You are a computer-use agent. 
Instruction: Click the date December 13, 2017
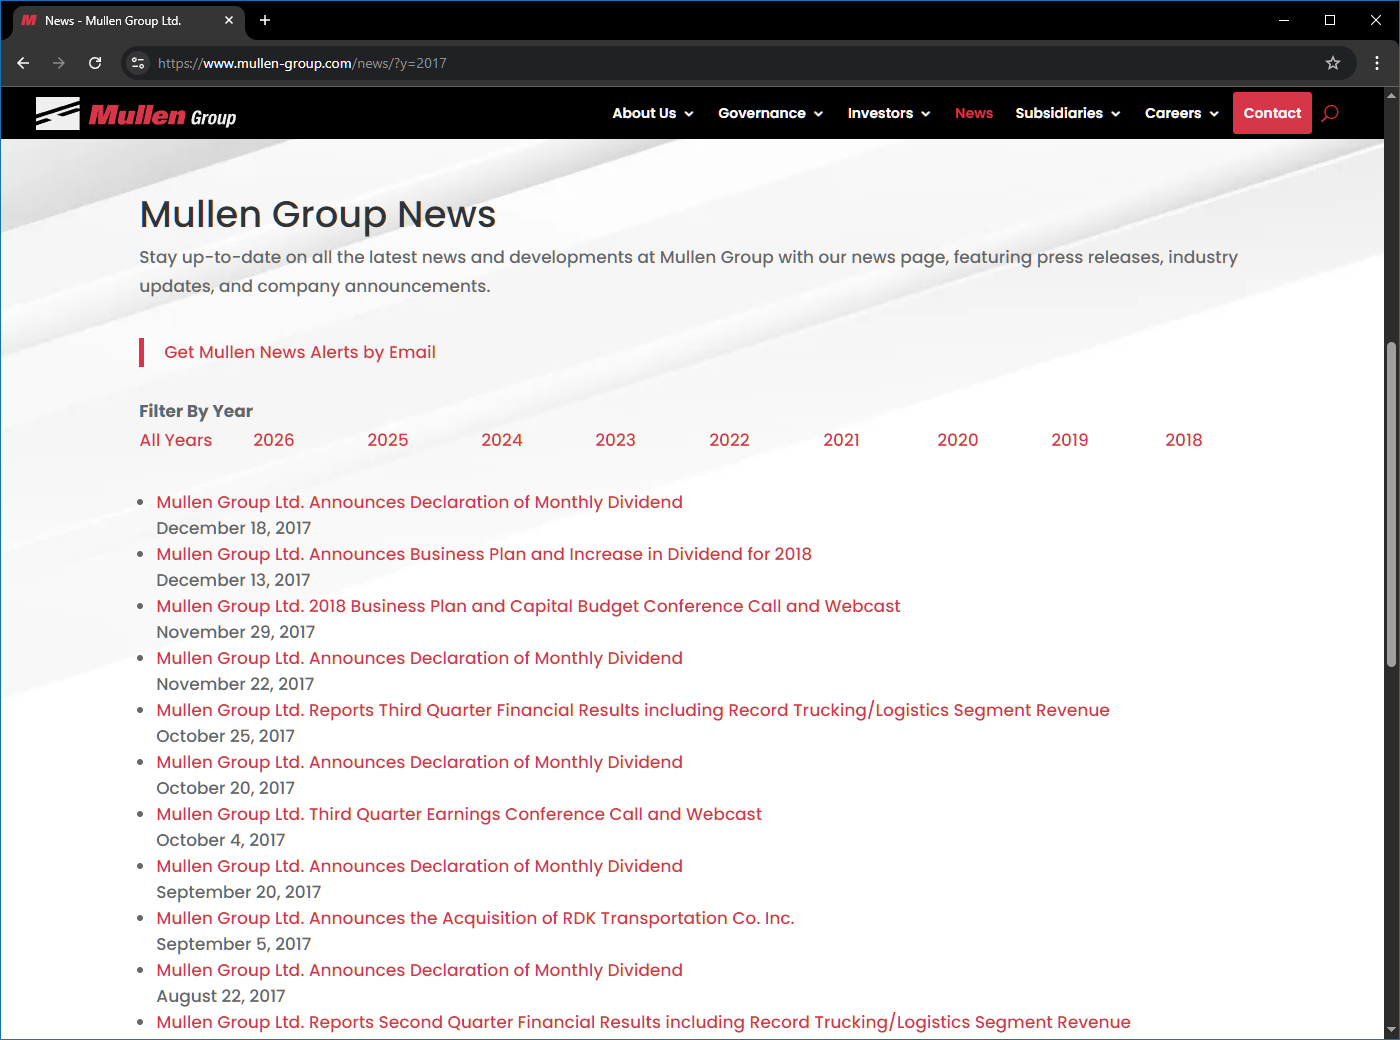[x=233, y=580]
